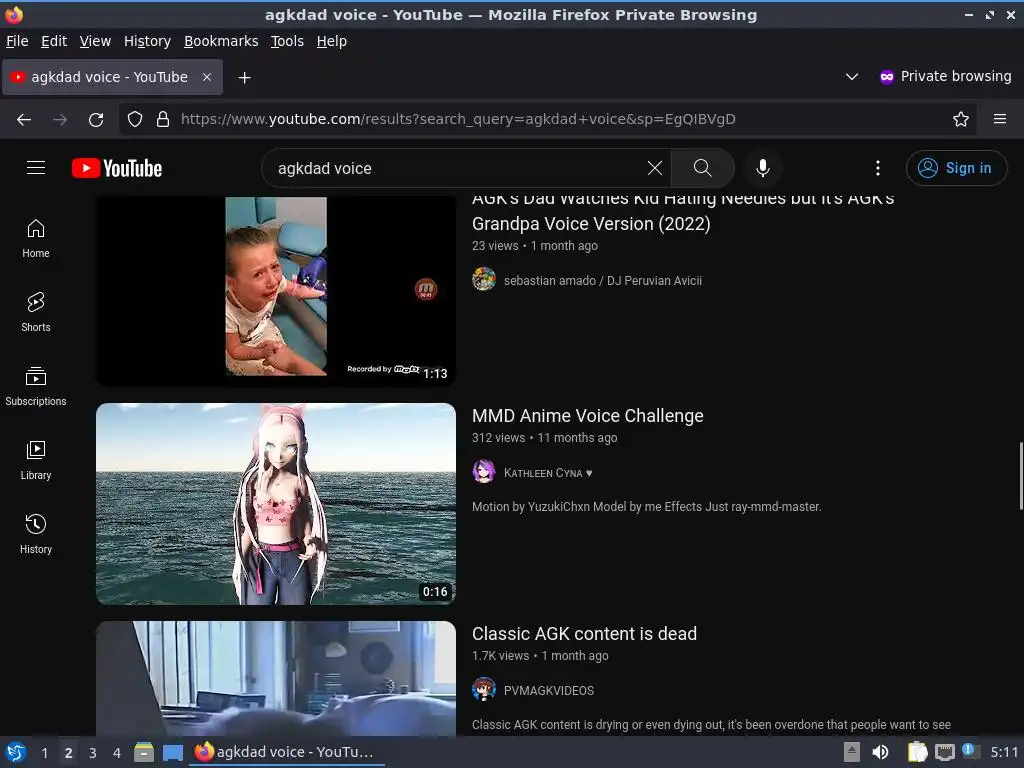Switch to workspace 3 in taskbar

click(x=93, y=752)
